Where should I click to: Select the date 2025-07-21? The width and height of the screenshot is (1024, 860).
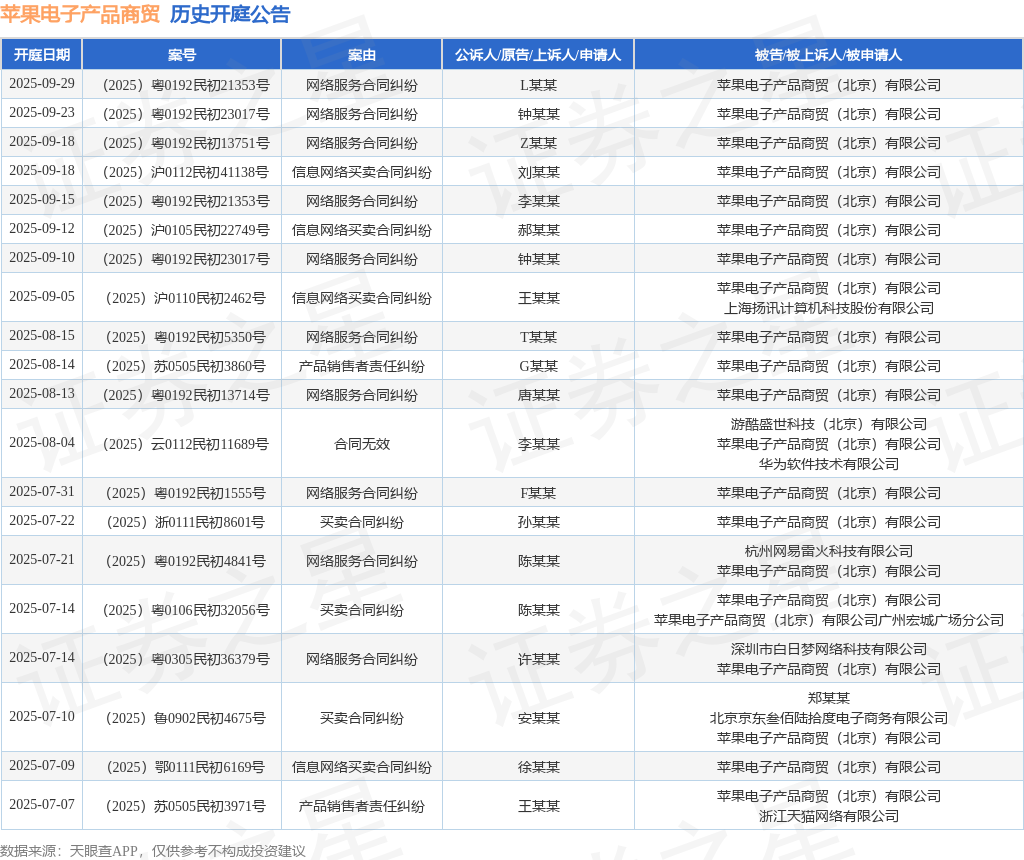[42, 560]
